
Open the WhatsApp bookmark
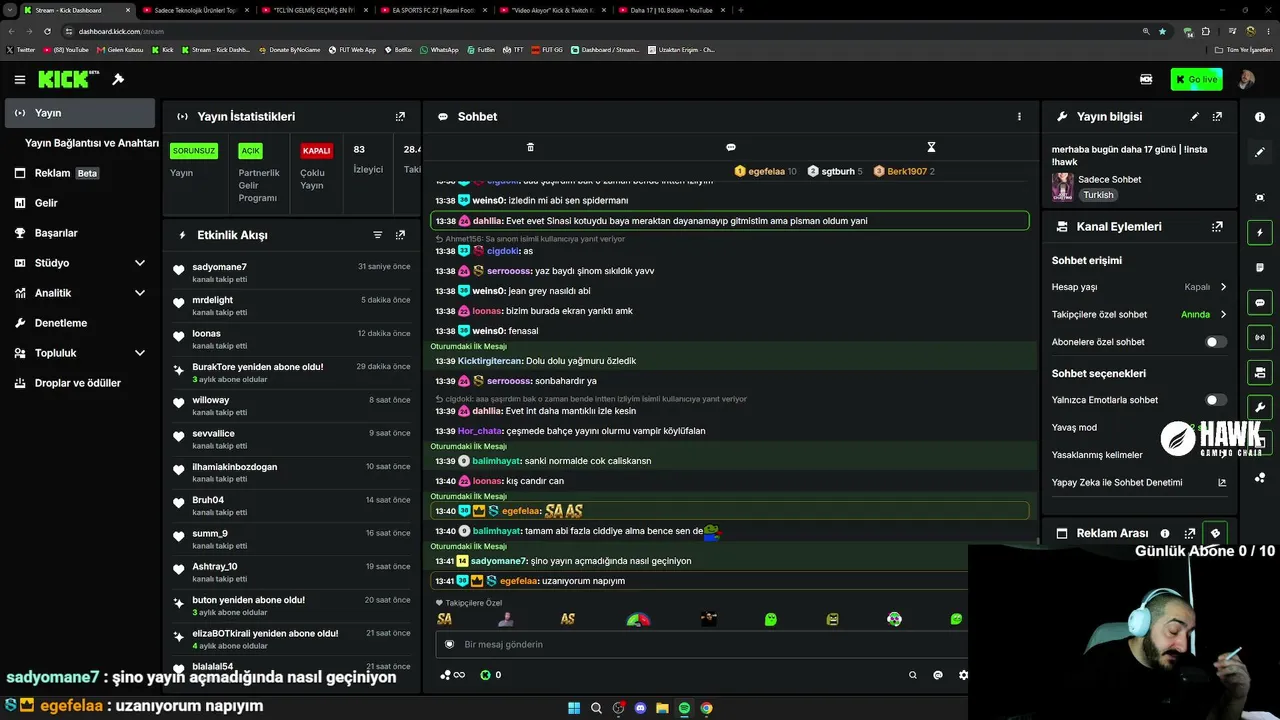pyautogui.click(x=439, y=49)
